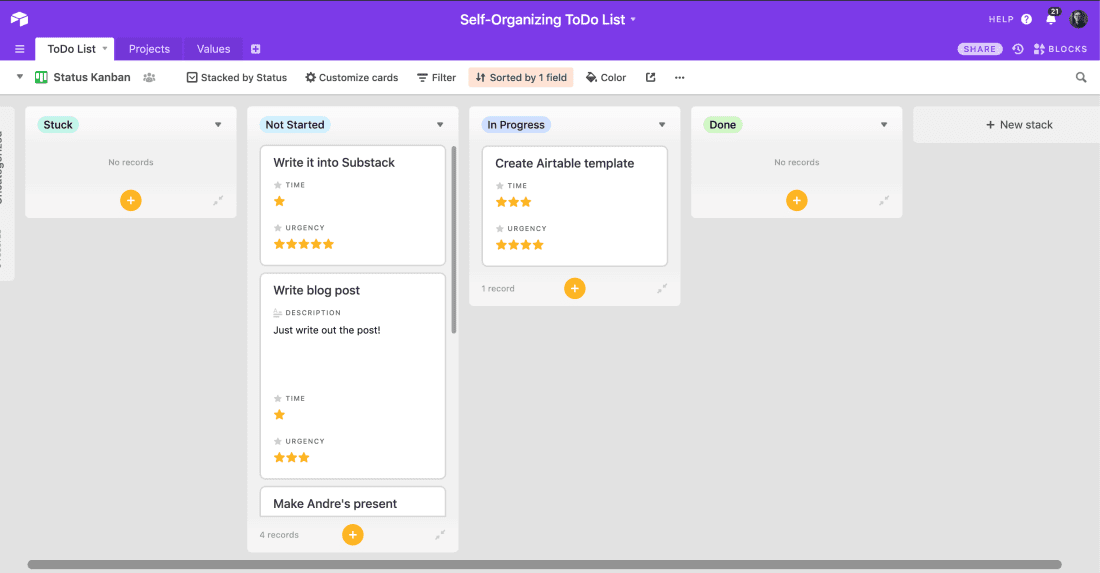Click the HELP link
The height and width of the screenshot is (573, 1100).
(1001, 20)
